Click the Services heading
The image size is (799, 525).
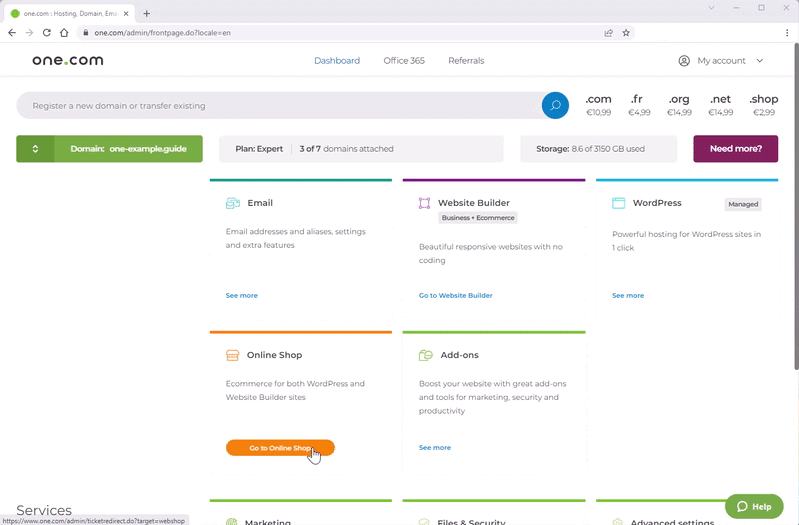tap(44, 510)
